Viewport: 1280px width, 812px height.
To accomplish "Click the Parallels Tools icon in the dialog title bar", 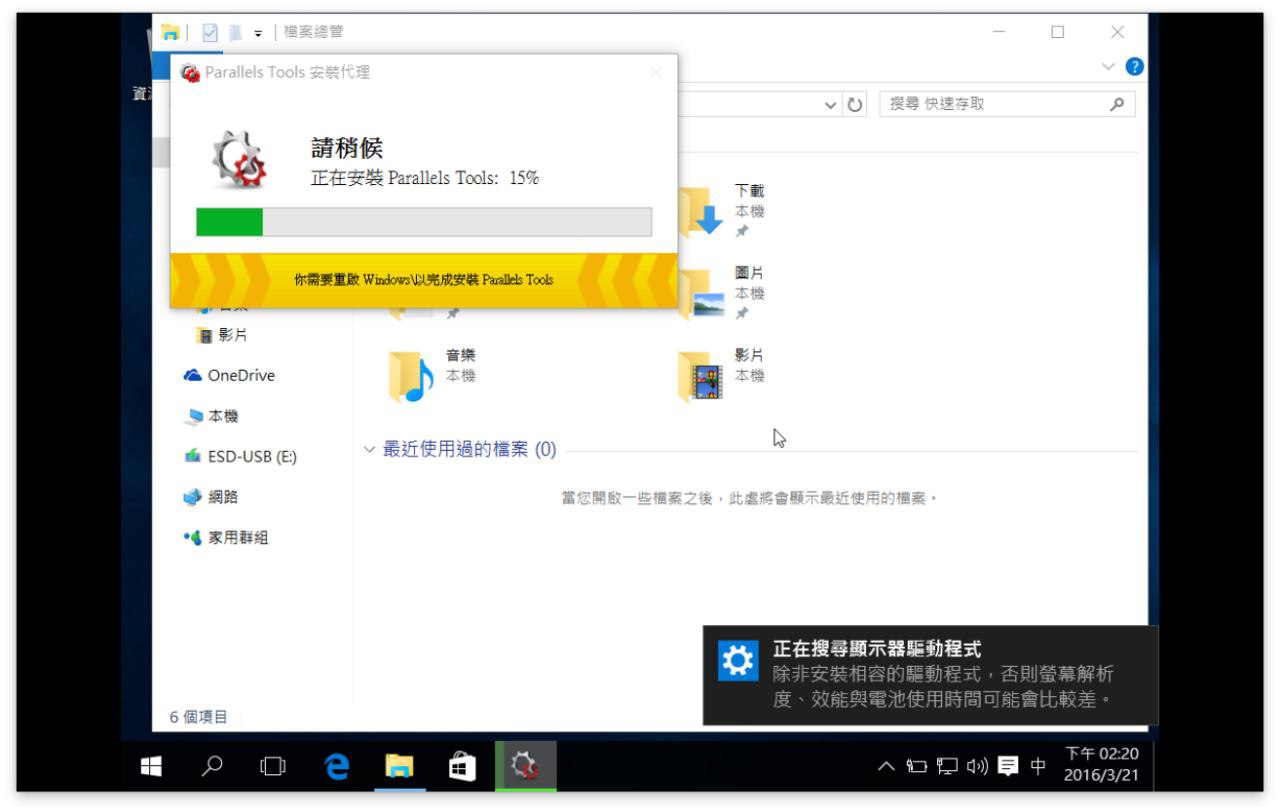I will 190,73.
